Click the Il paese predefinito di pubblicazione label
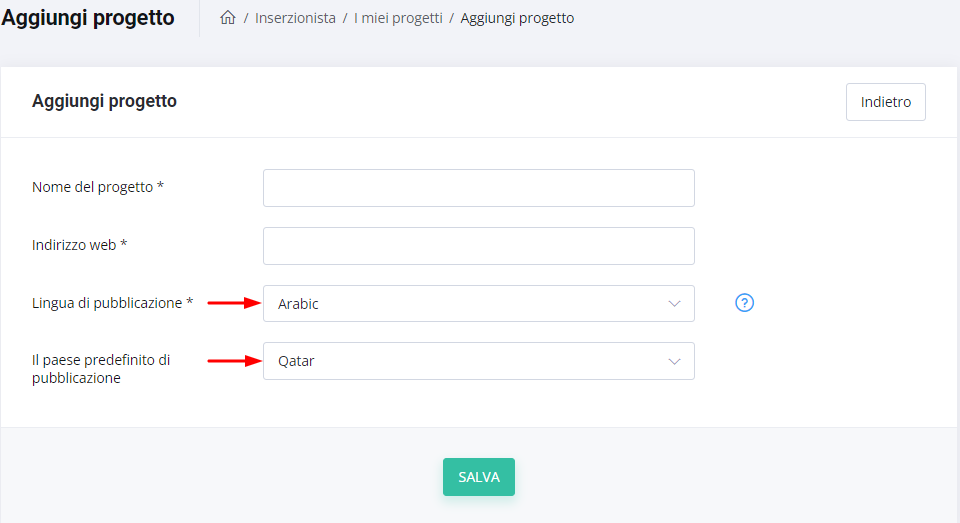The width and height of the screenshot is (960, 523). tap(101, 369)
